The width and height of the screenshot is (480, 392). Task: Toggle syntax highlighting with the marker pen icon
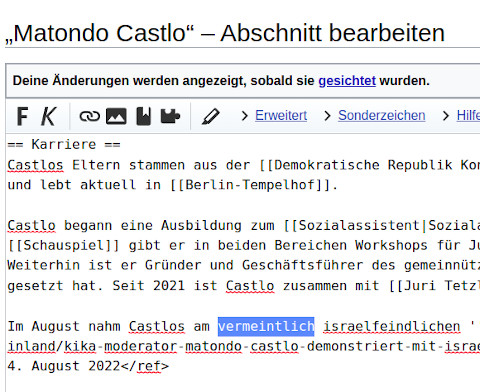click(211, 116)
